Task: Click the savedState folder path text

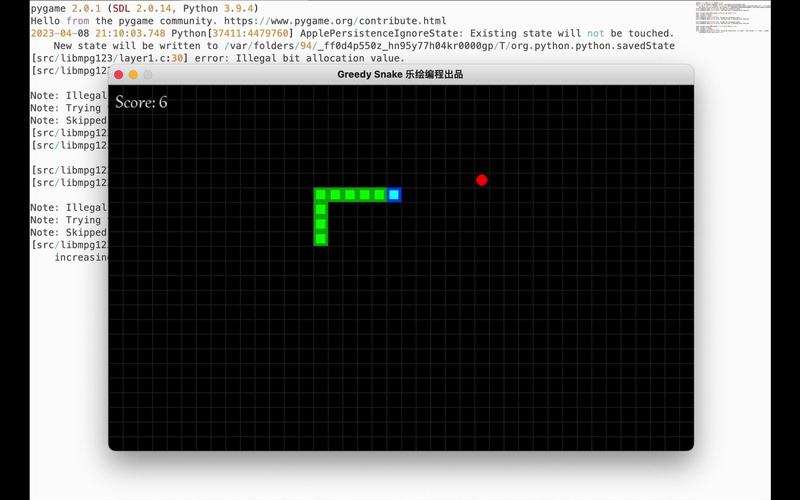Action: [449, 46]
